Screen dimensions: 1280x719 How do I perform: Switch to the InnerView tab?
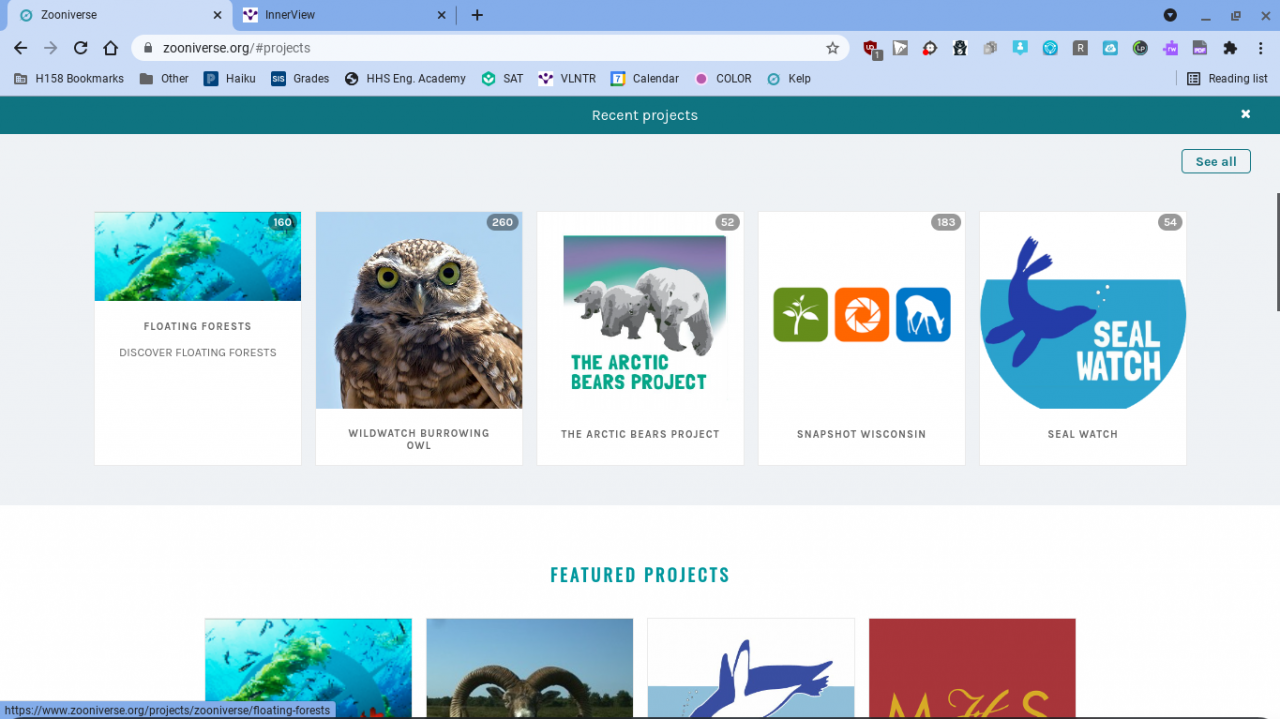[345, 15]
